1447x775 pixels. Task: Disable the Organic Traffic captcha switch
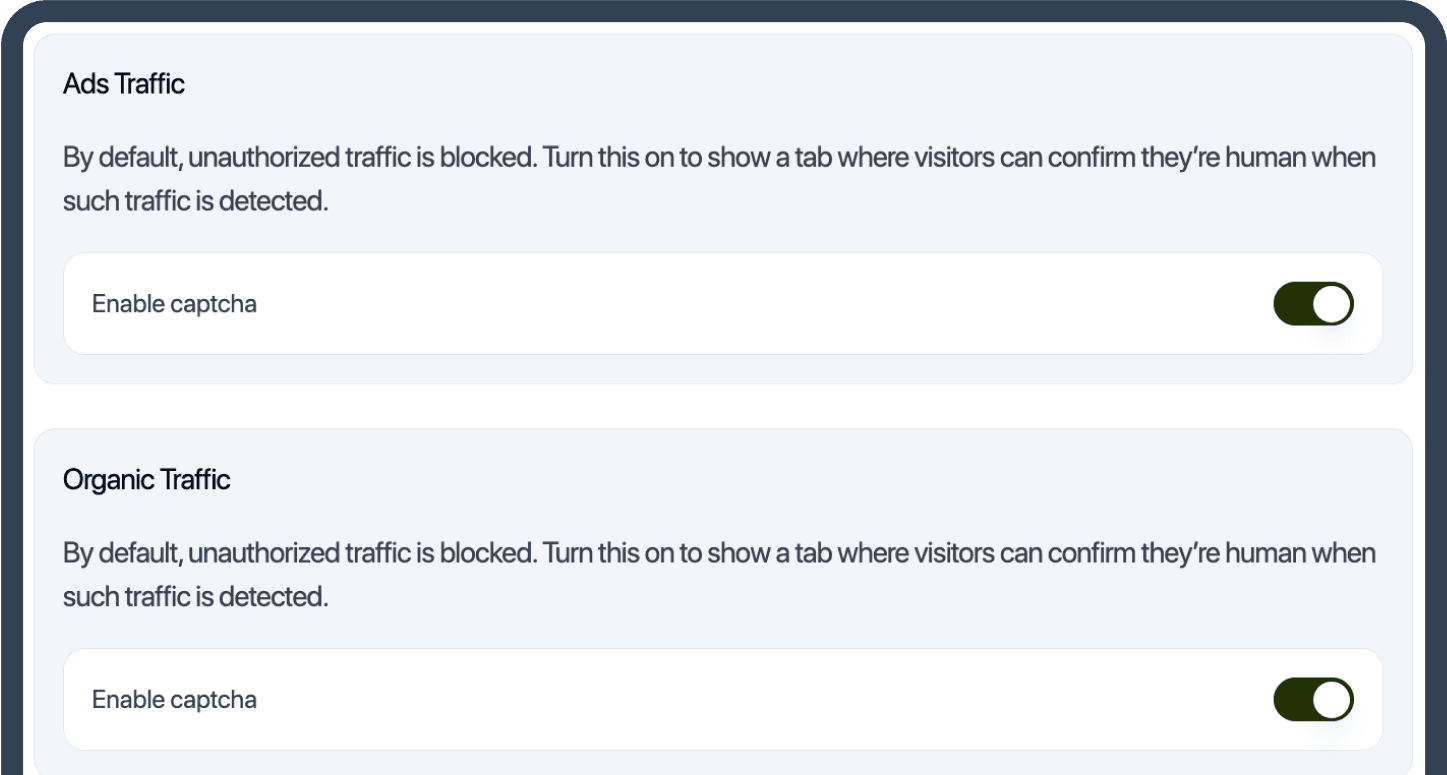tap(1313, 700)
